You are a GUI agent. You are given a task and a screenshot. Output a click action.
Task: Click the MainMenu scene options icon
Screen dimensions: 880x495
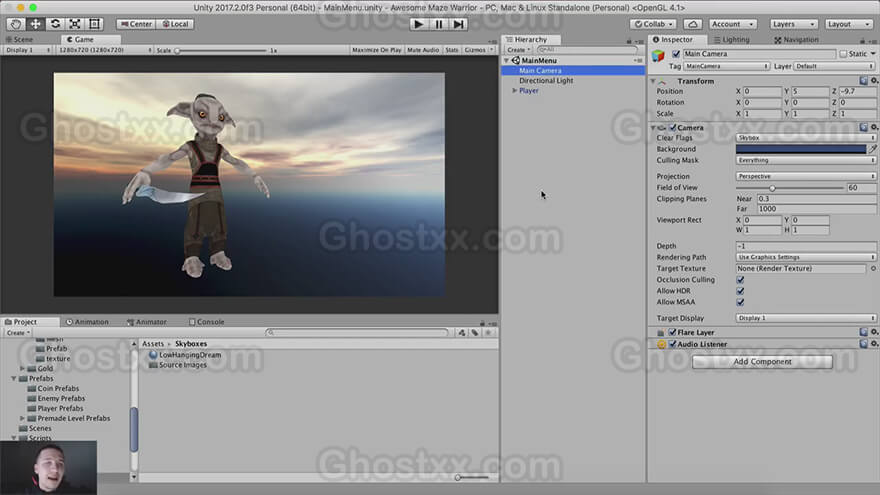click(638, 60)
